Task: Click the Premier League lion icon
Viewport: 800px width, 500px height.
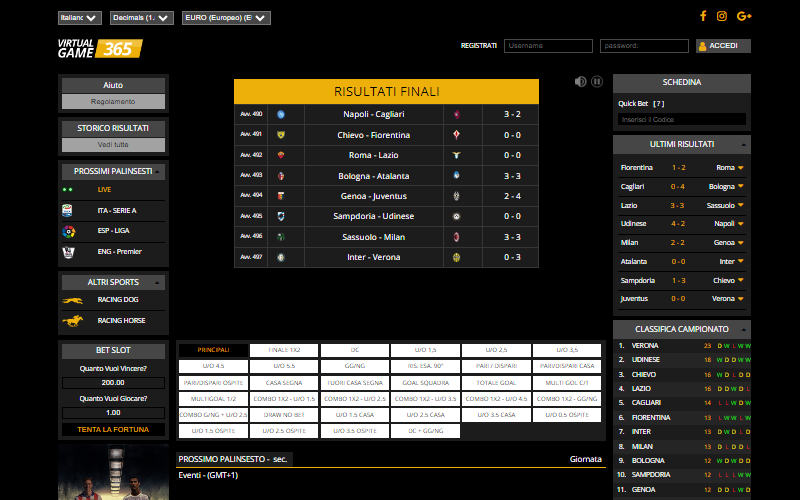Action: [68, 252]
